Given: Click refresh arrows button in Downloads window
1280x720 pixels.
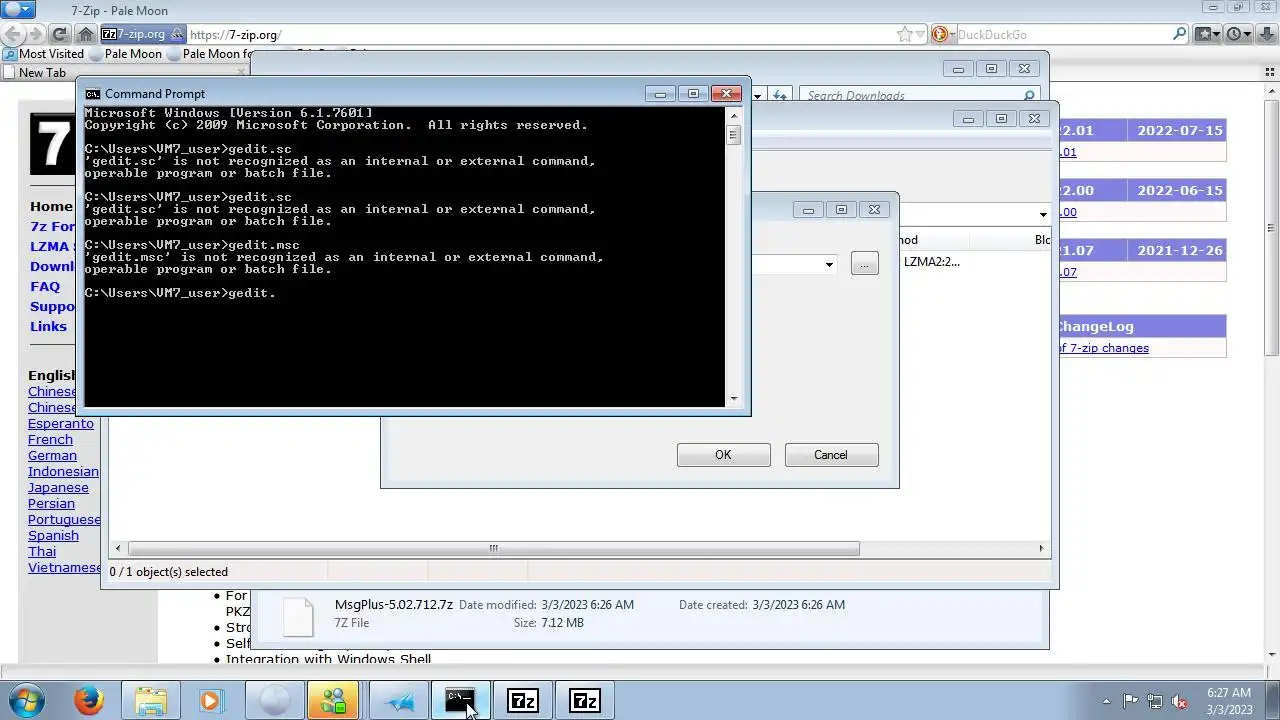Looking at the screenshot, I should tap(780, 95).
